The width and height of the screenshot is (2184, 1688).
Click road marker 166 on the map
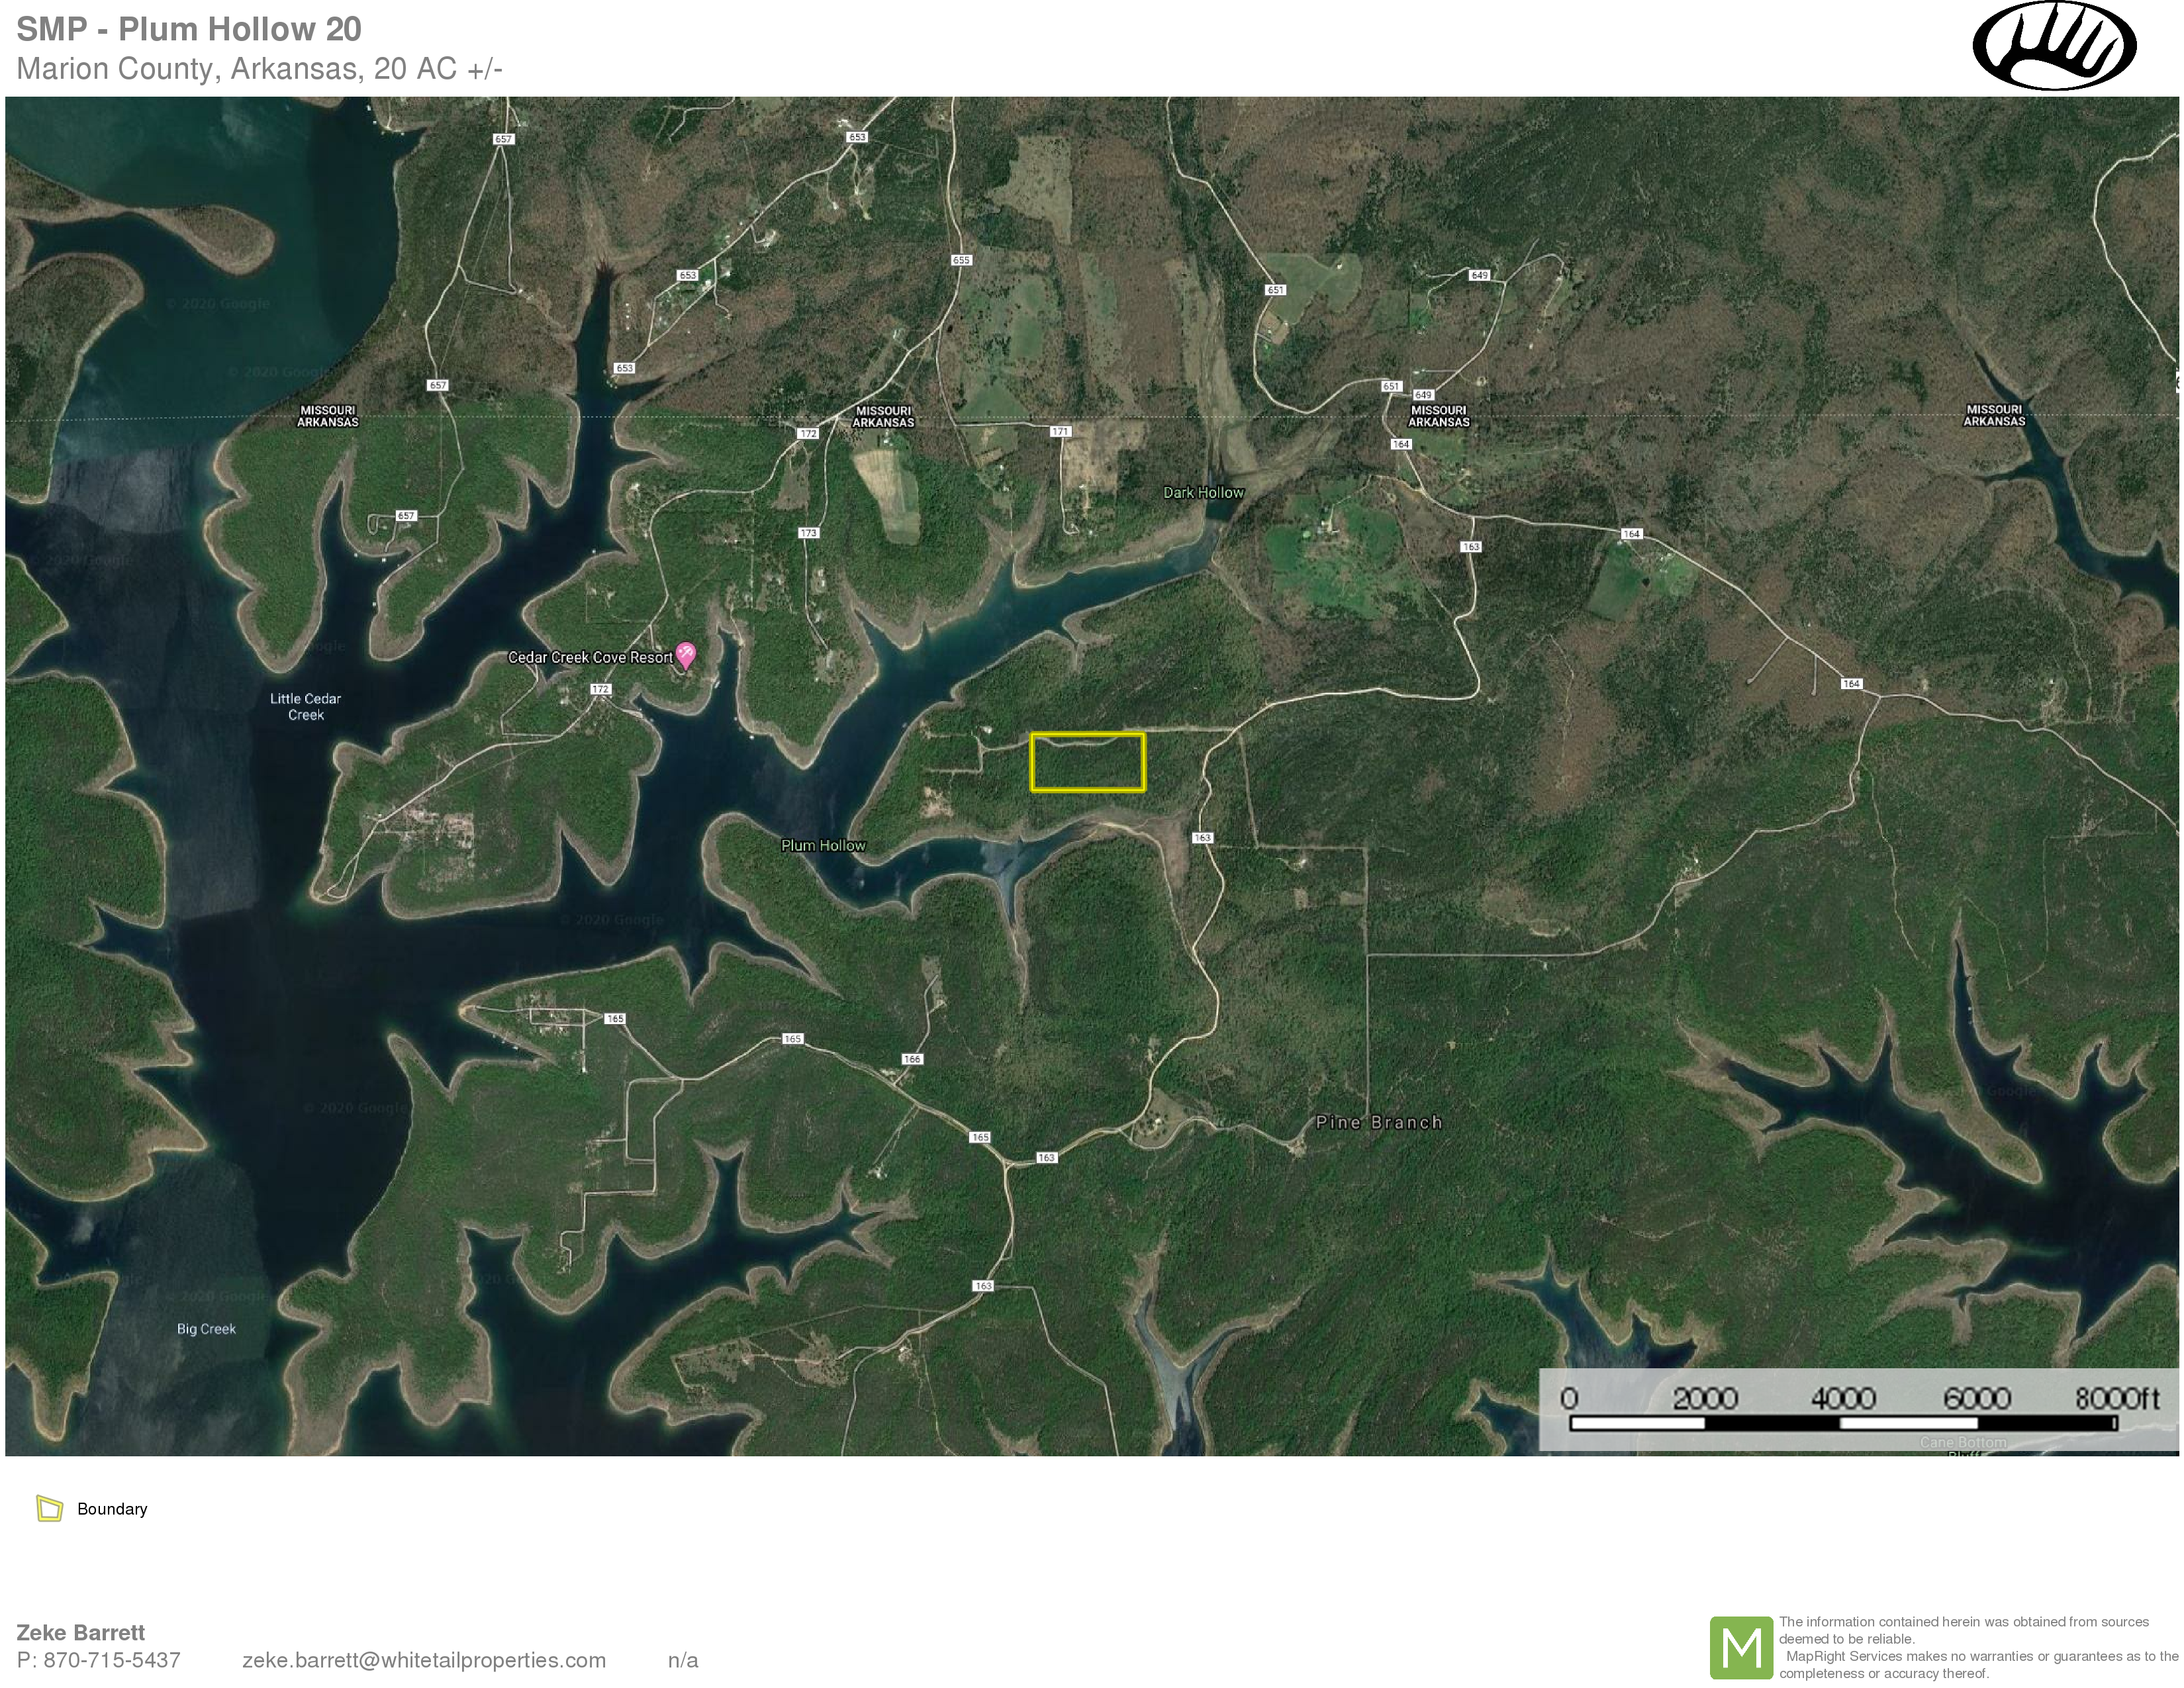point(911,1059)
